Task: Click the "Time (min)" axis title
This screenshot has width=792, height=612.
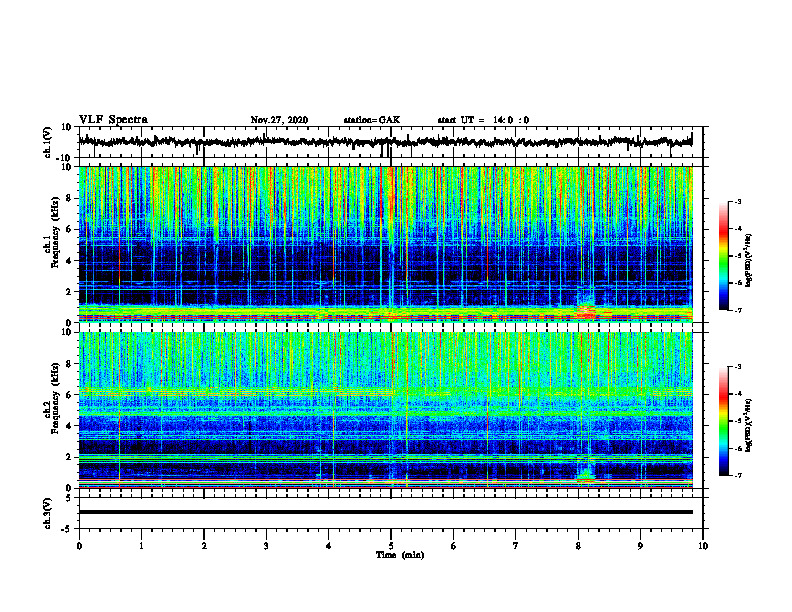Action: click(x=400, y=555)
